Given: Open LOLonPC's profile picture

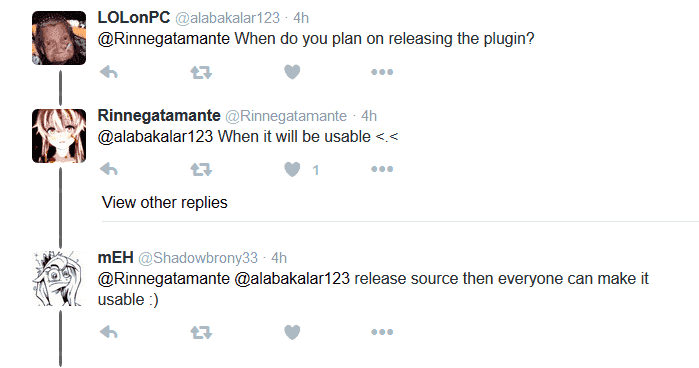Looking at the screenshot, I should (59, 38).
